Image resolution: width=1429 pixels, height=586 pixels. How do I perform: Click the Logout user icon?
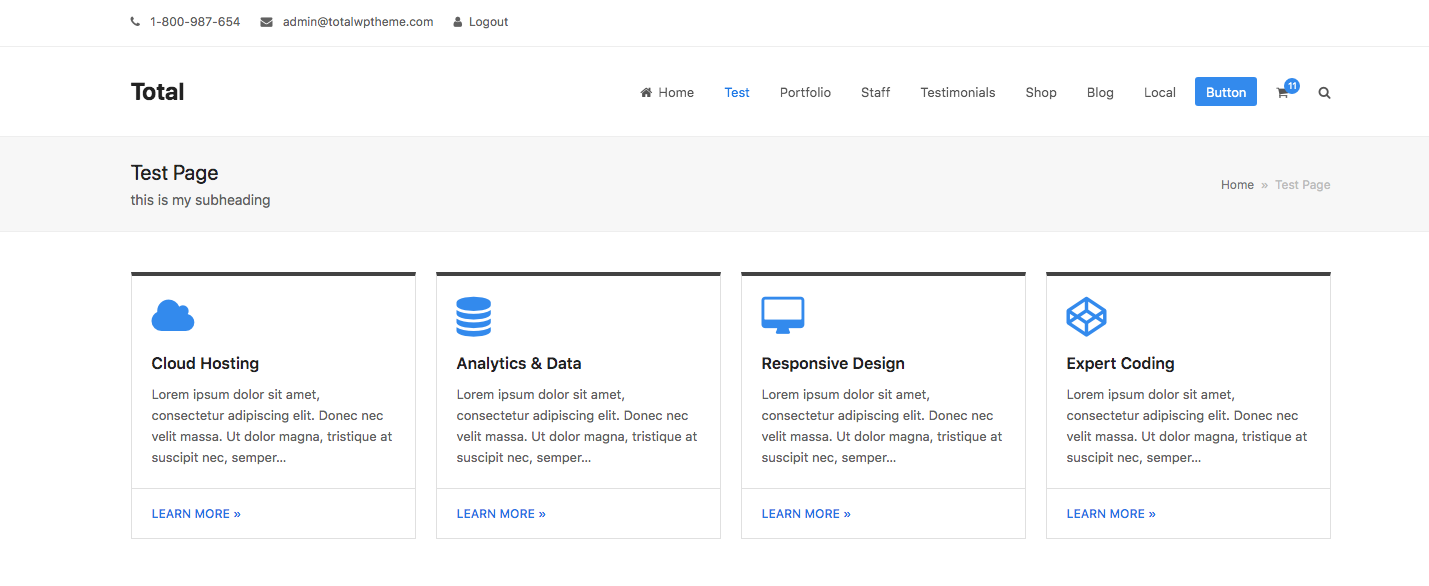[x=458, y=22]
